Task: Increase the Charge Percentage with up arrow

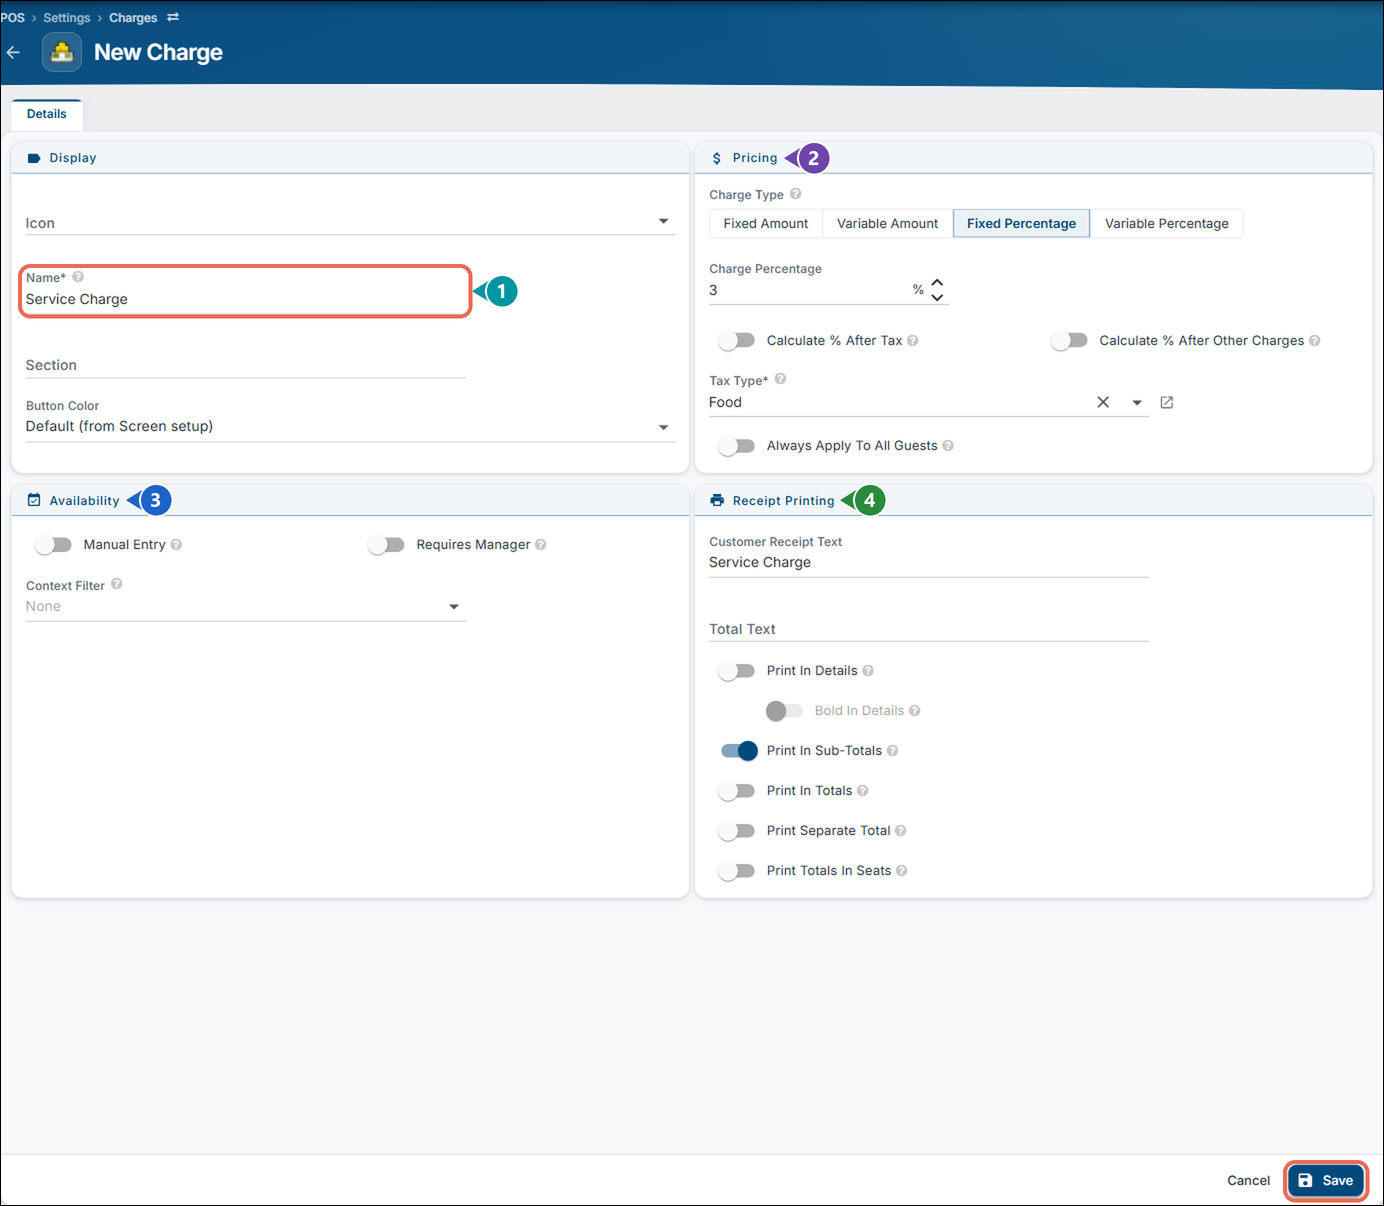Action: pos(937,283)
